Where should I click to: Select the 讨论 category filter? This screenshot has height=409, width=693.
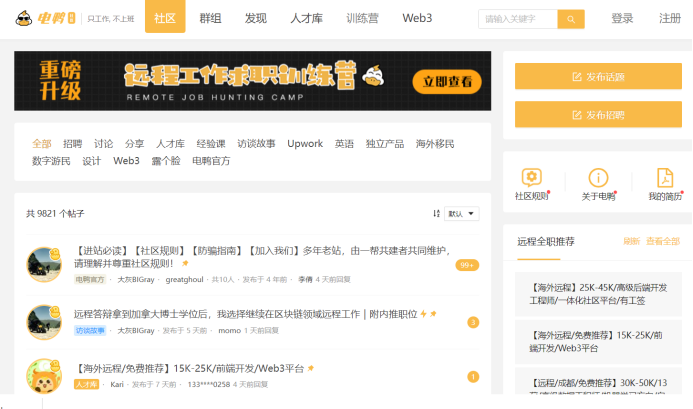(103, 144)
